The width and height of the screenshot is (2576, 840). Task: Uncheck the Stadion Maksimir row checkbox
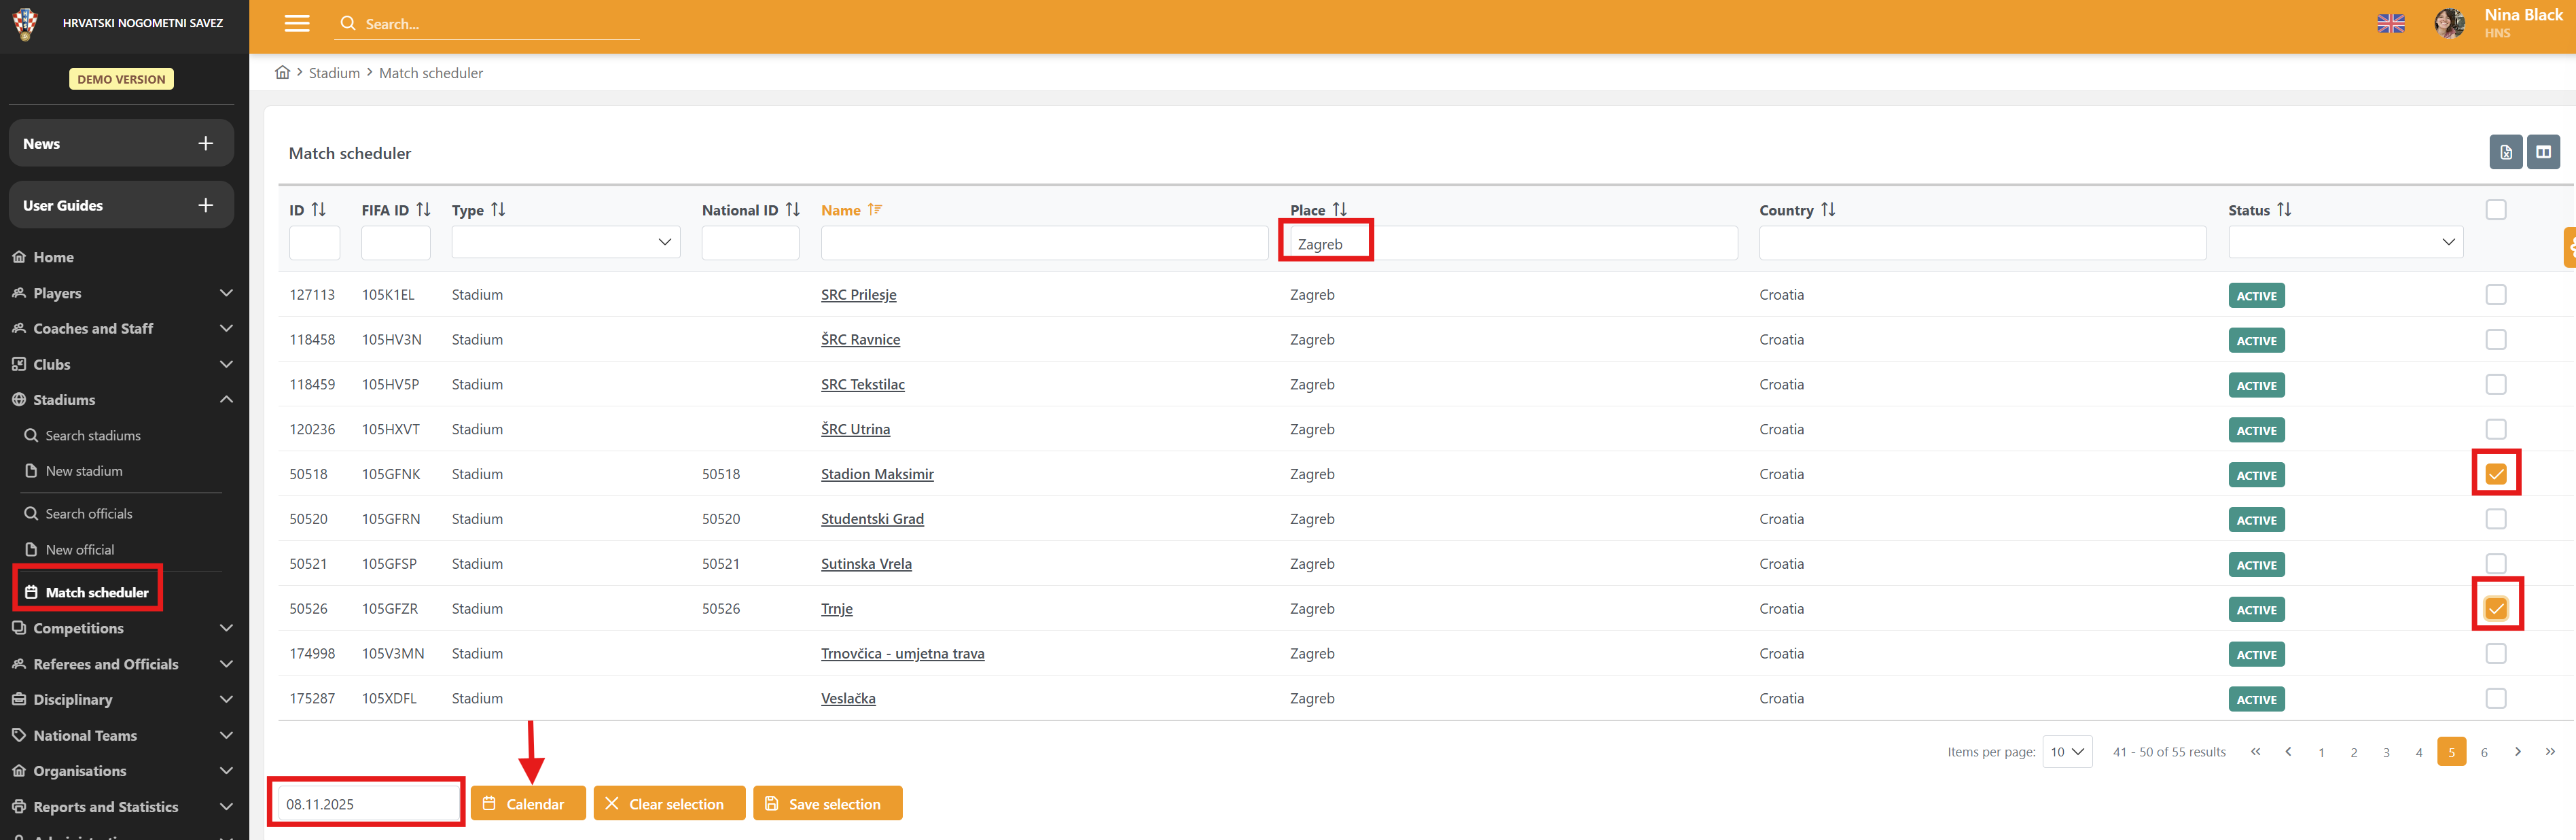pos(2495,474)
